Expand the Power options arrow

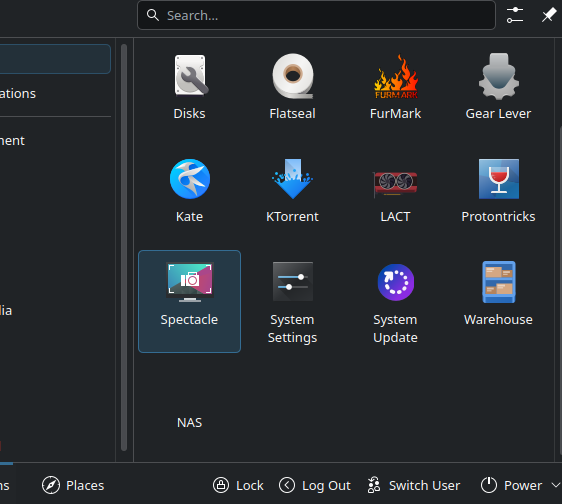pyautogui.click(x=555, y=485)
